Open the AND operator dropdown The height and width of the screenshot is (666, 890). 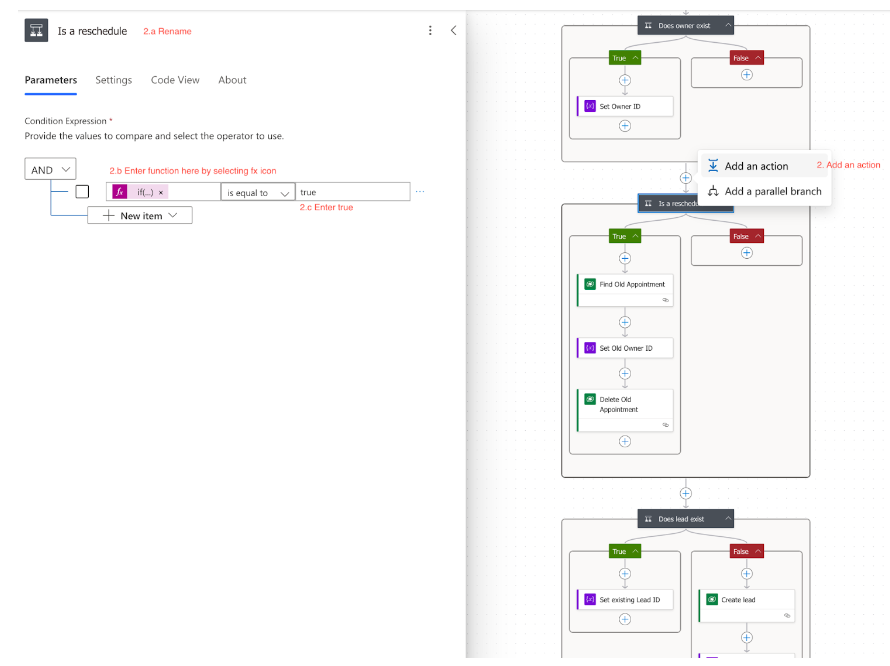coord(51,170)
